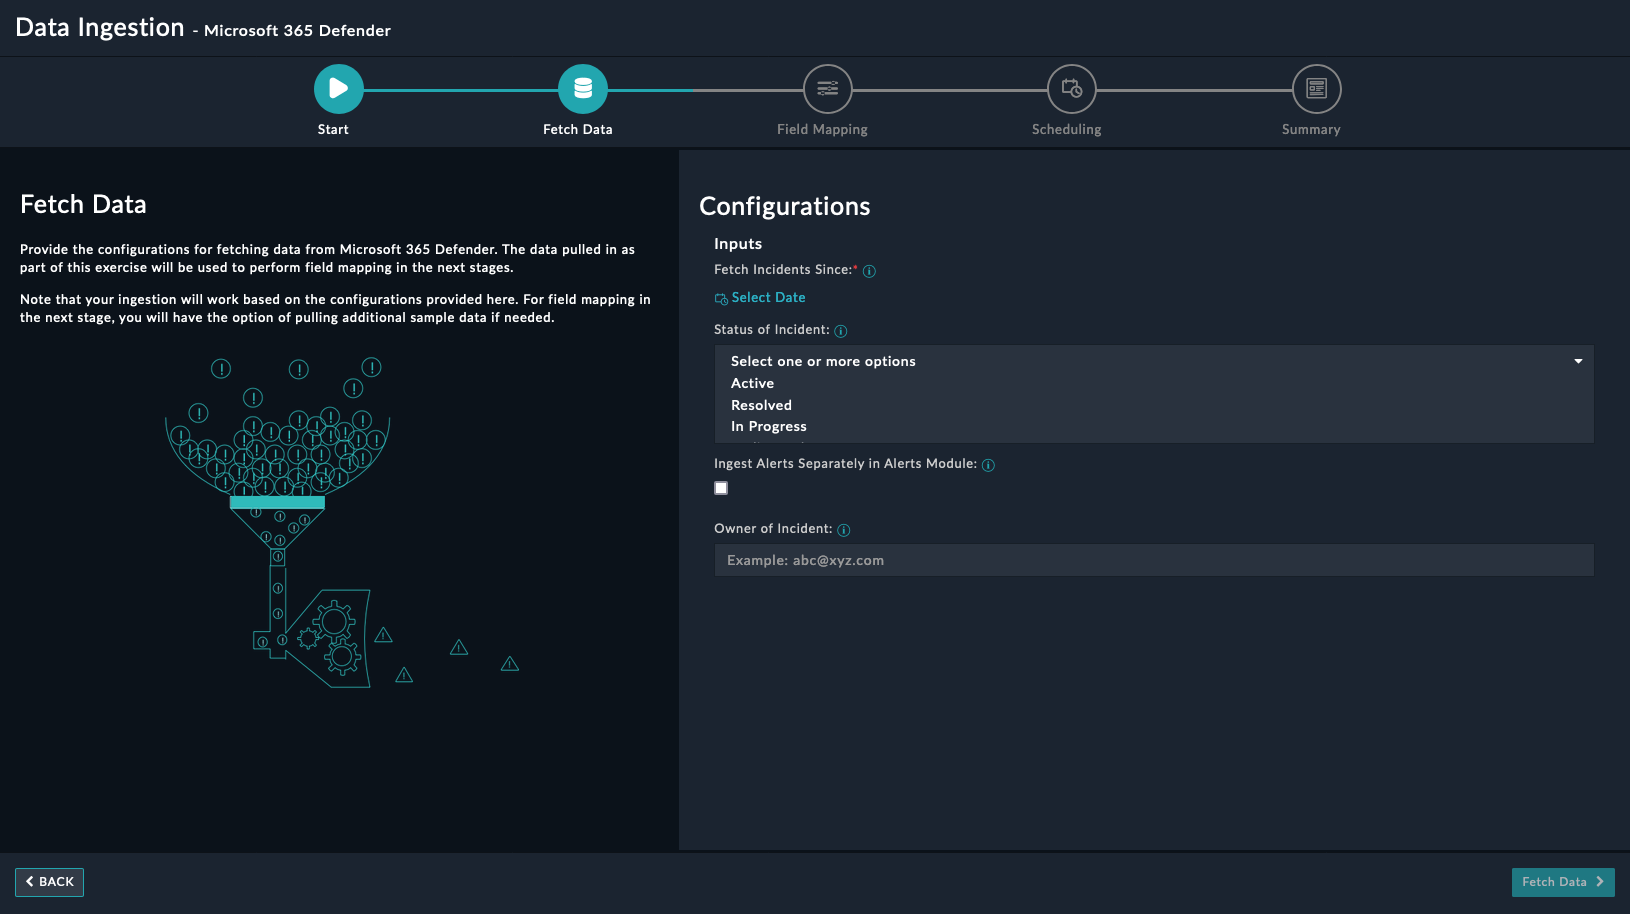Expand the Status of Incident dropdown arrow
The image size is (1630, 914).
point(1578,361)
